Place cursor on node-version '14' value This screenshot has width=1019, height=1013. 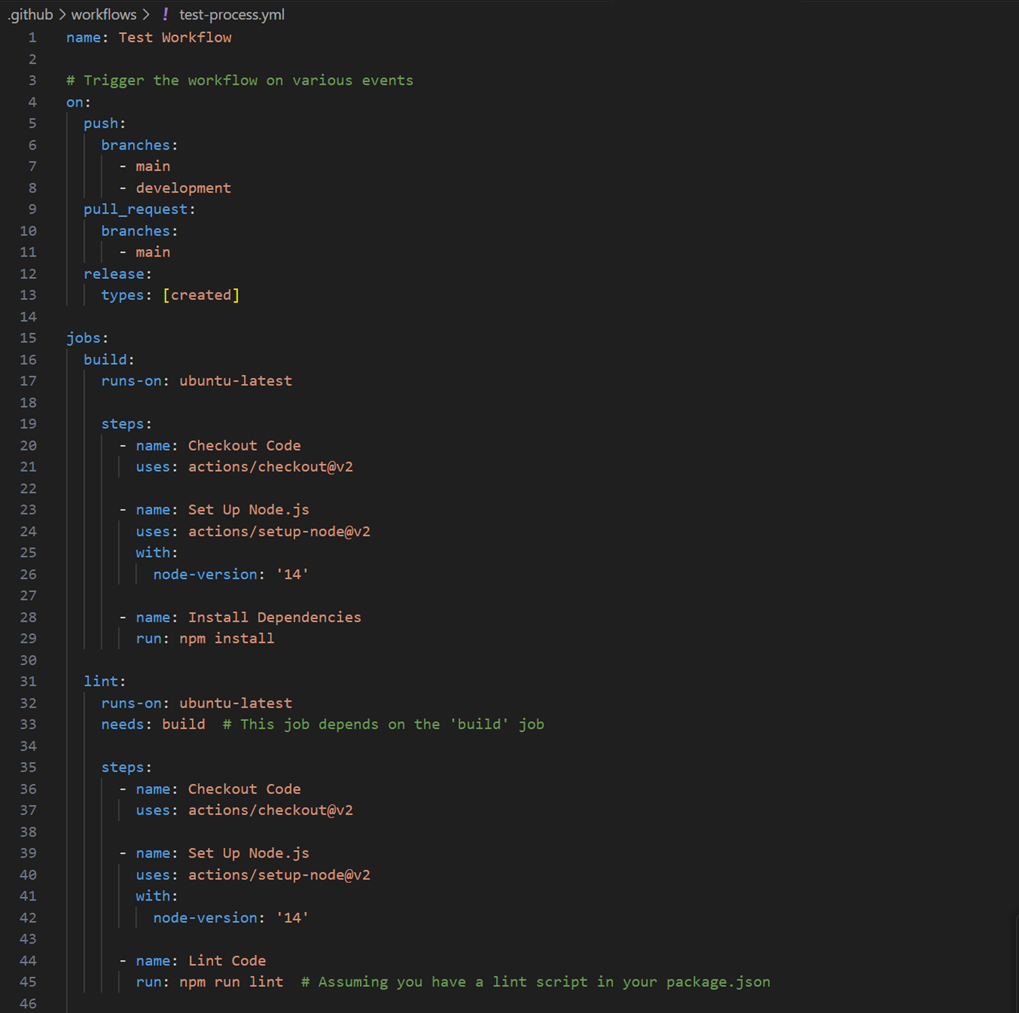tap(291, 574)
